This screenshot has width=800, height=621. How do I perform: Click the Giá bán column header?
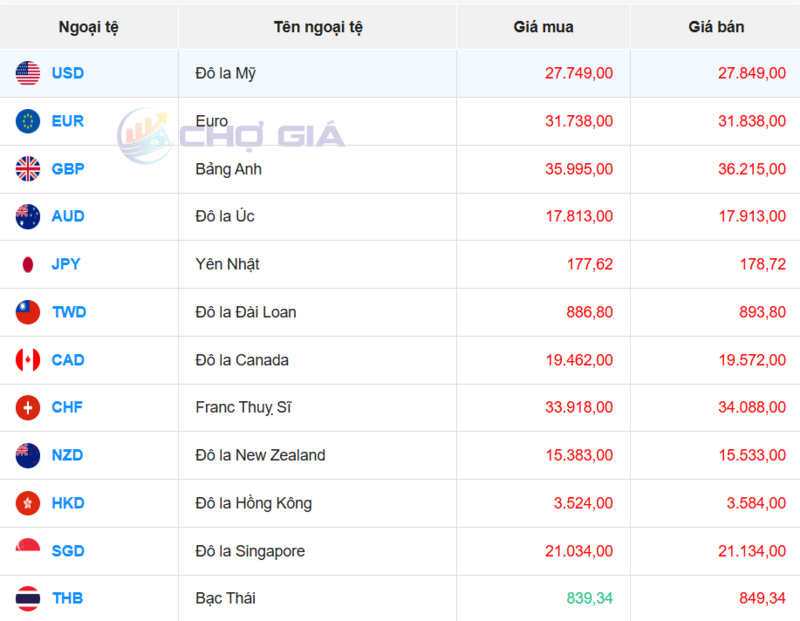716,27
